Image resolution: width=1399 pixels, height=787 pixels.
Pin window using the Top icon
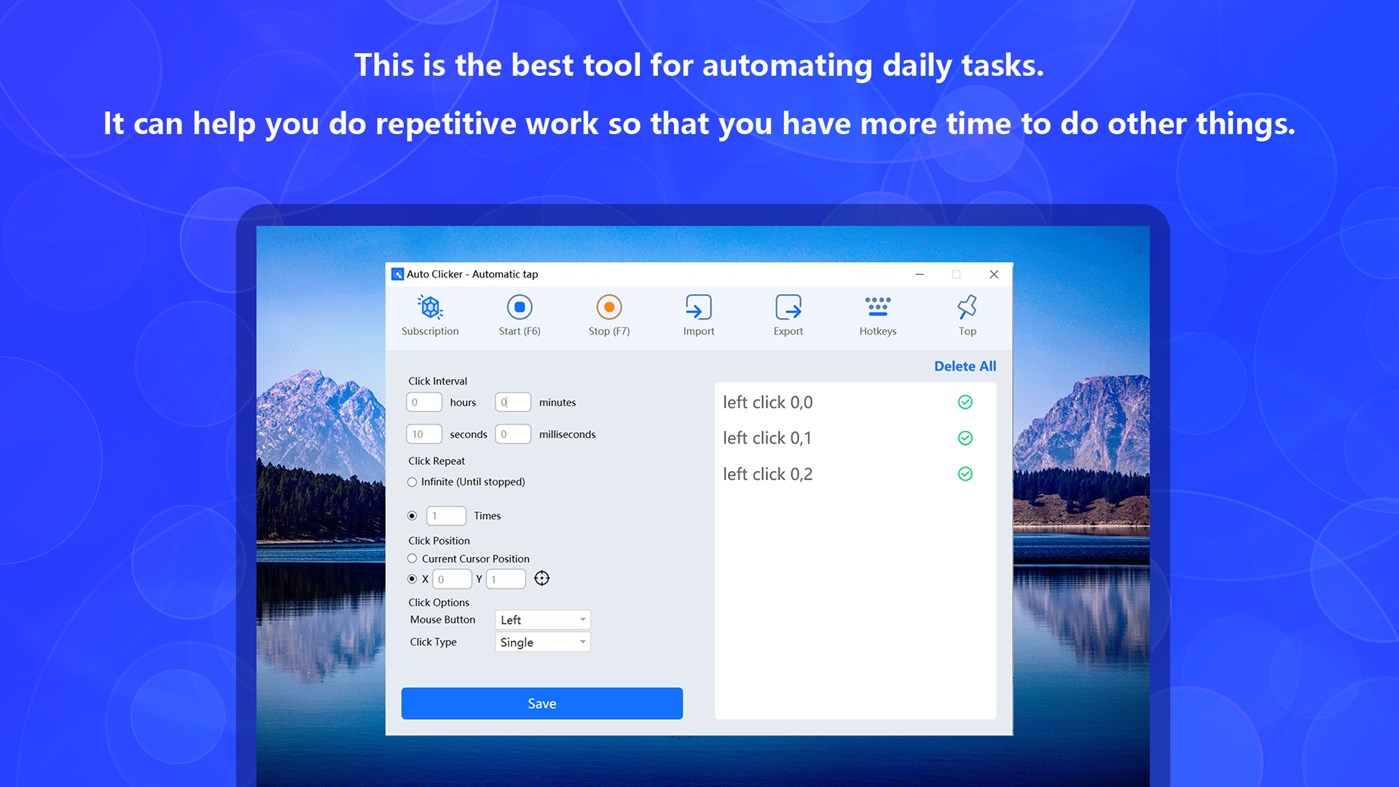click(967, 316)
